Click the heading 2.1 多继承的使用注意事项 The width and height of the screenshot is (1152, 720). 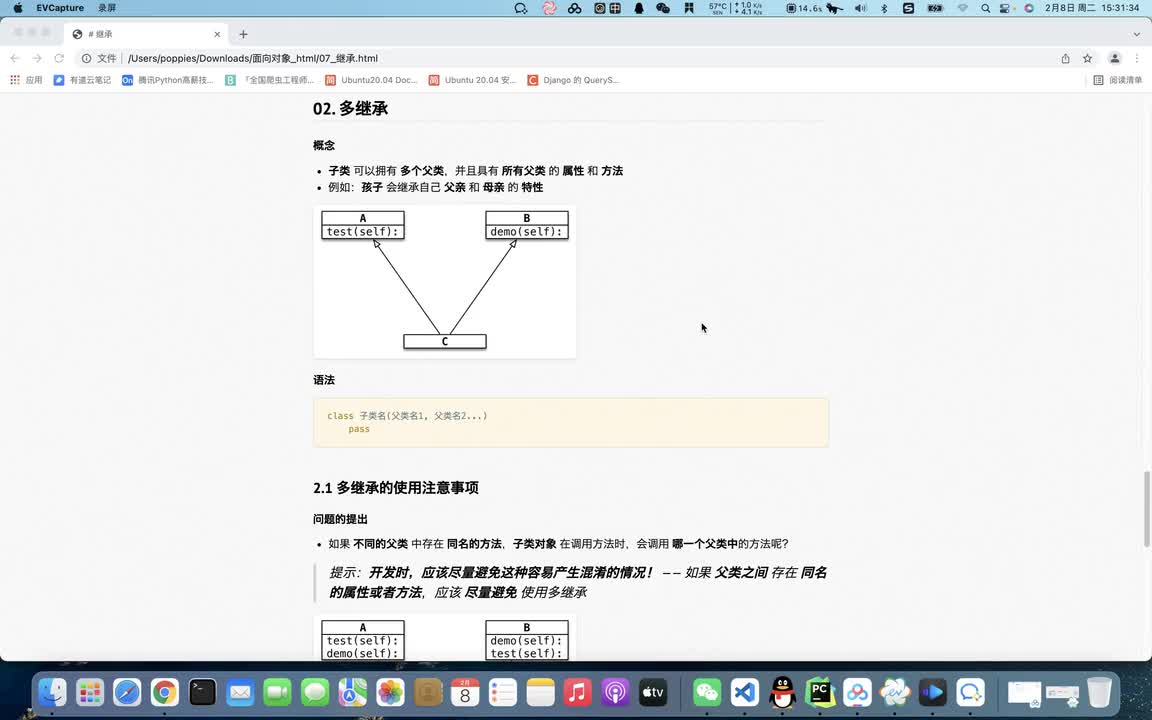pyautogui.click(x=396, y=488)
